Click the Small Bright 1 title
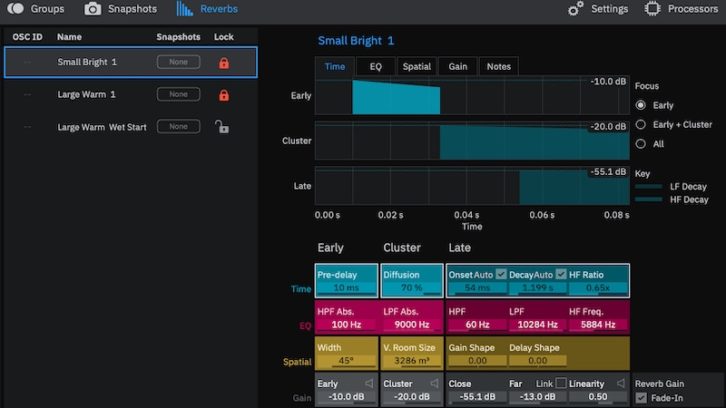The image size is (726, 408). [356, 41]
